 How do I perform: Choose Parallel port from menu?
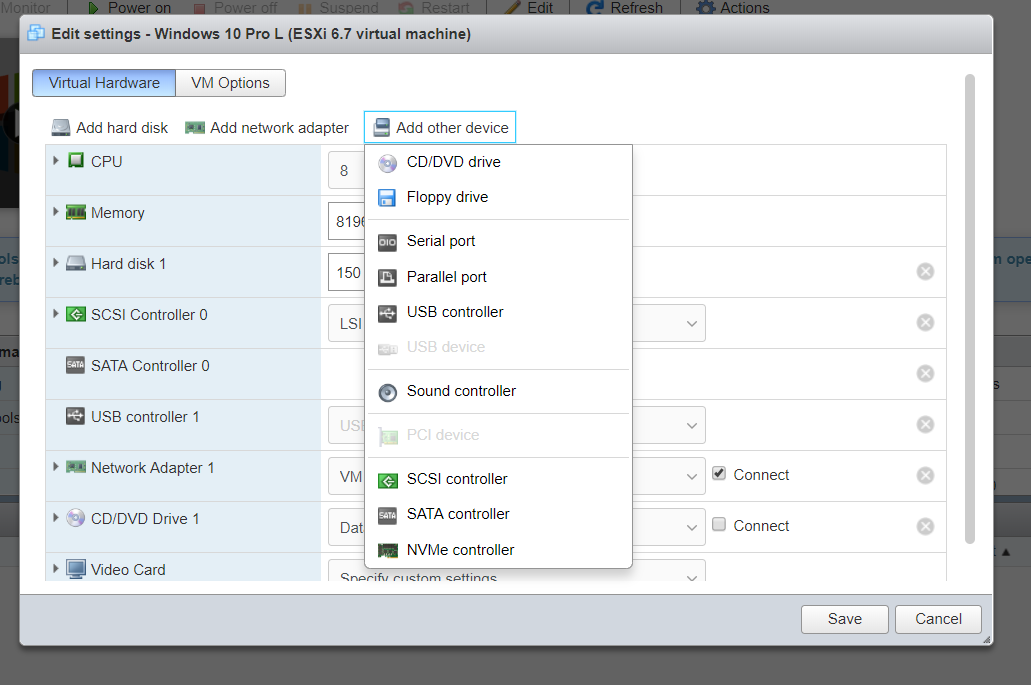(498, 277)
